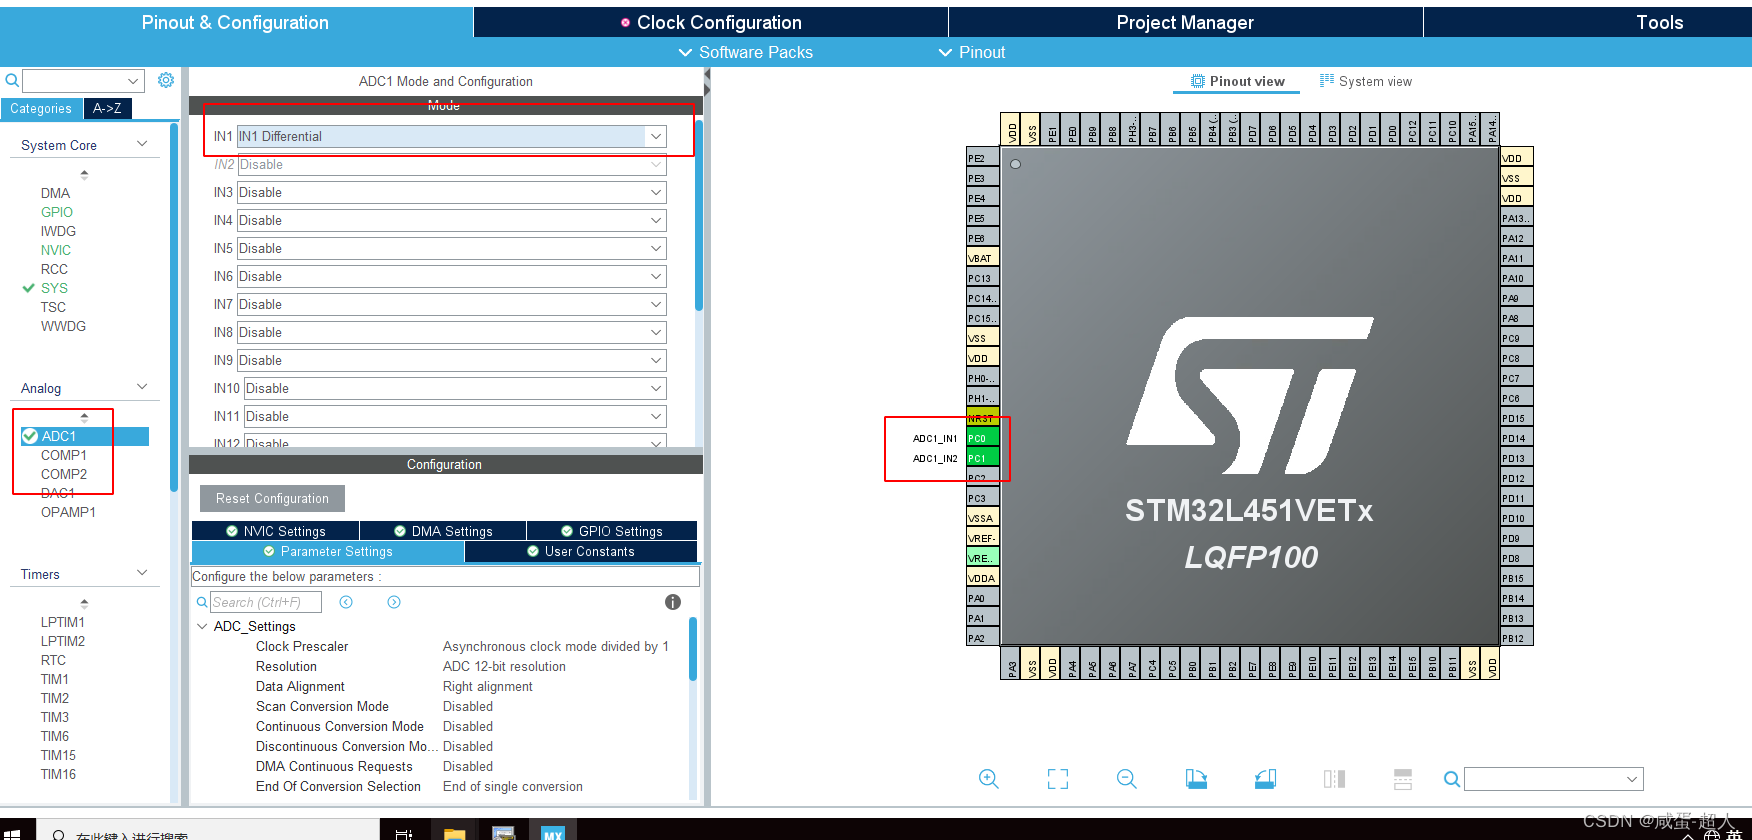Select RTC in Timers list
Image resolution: width=1752 pixels, height=840 pixels.
pos(53,660)
